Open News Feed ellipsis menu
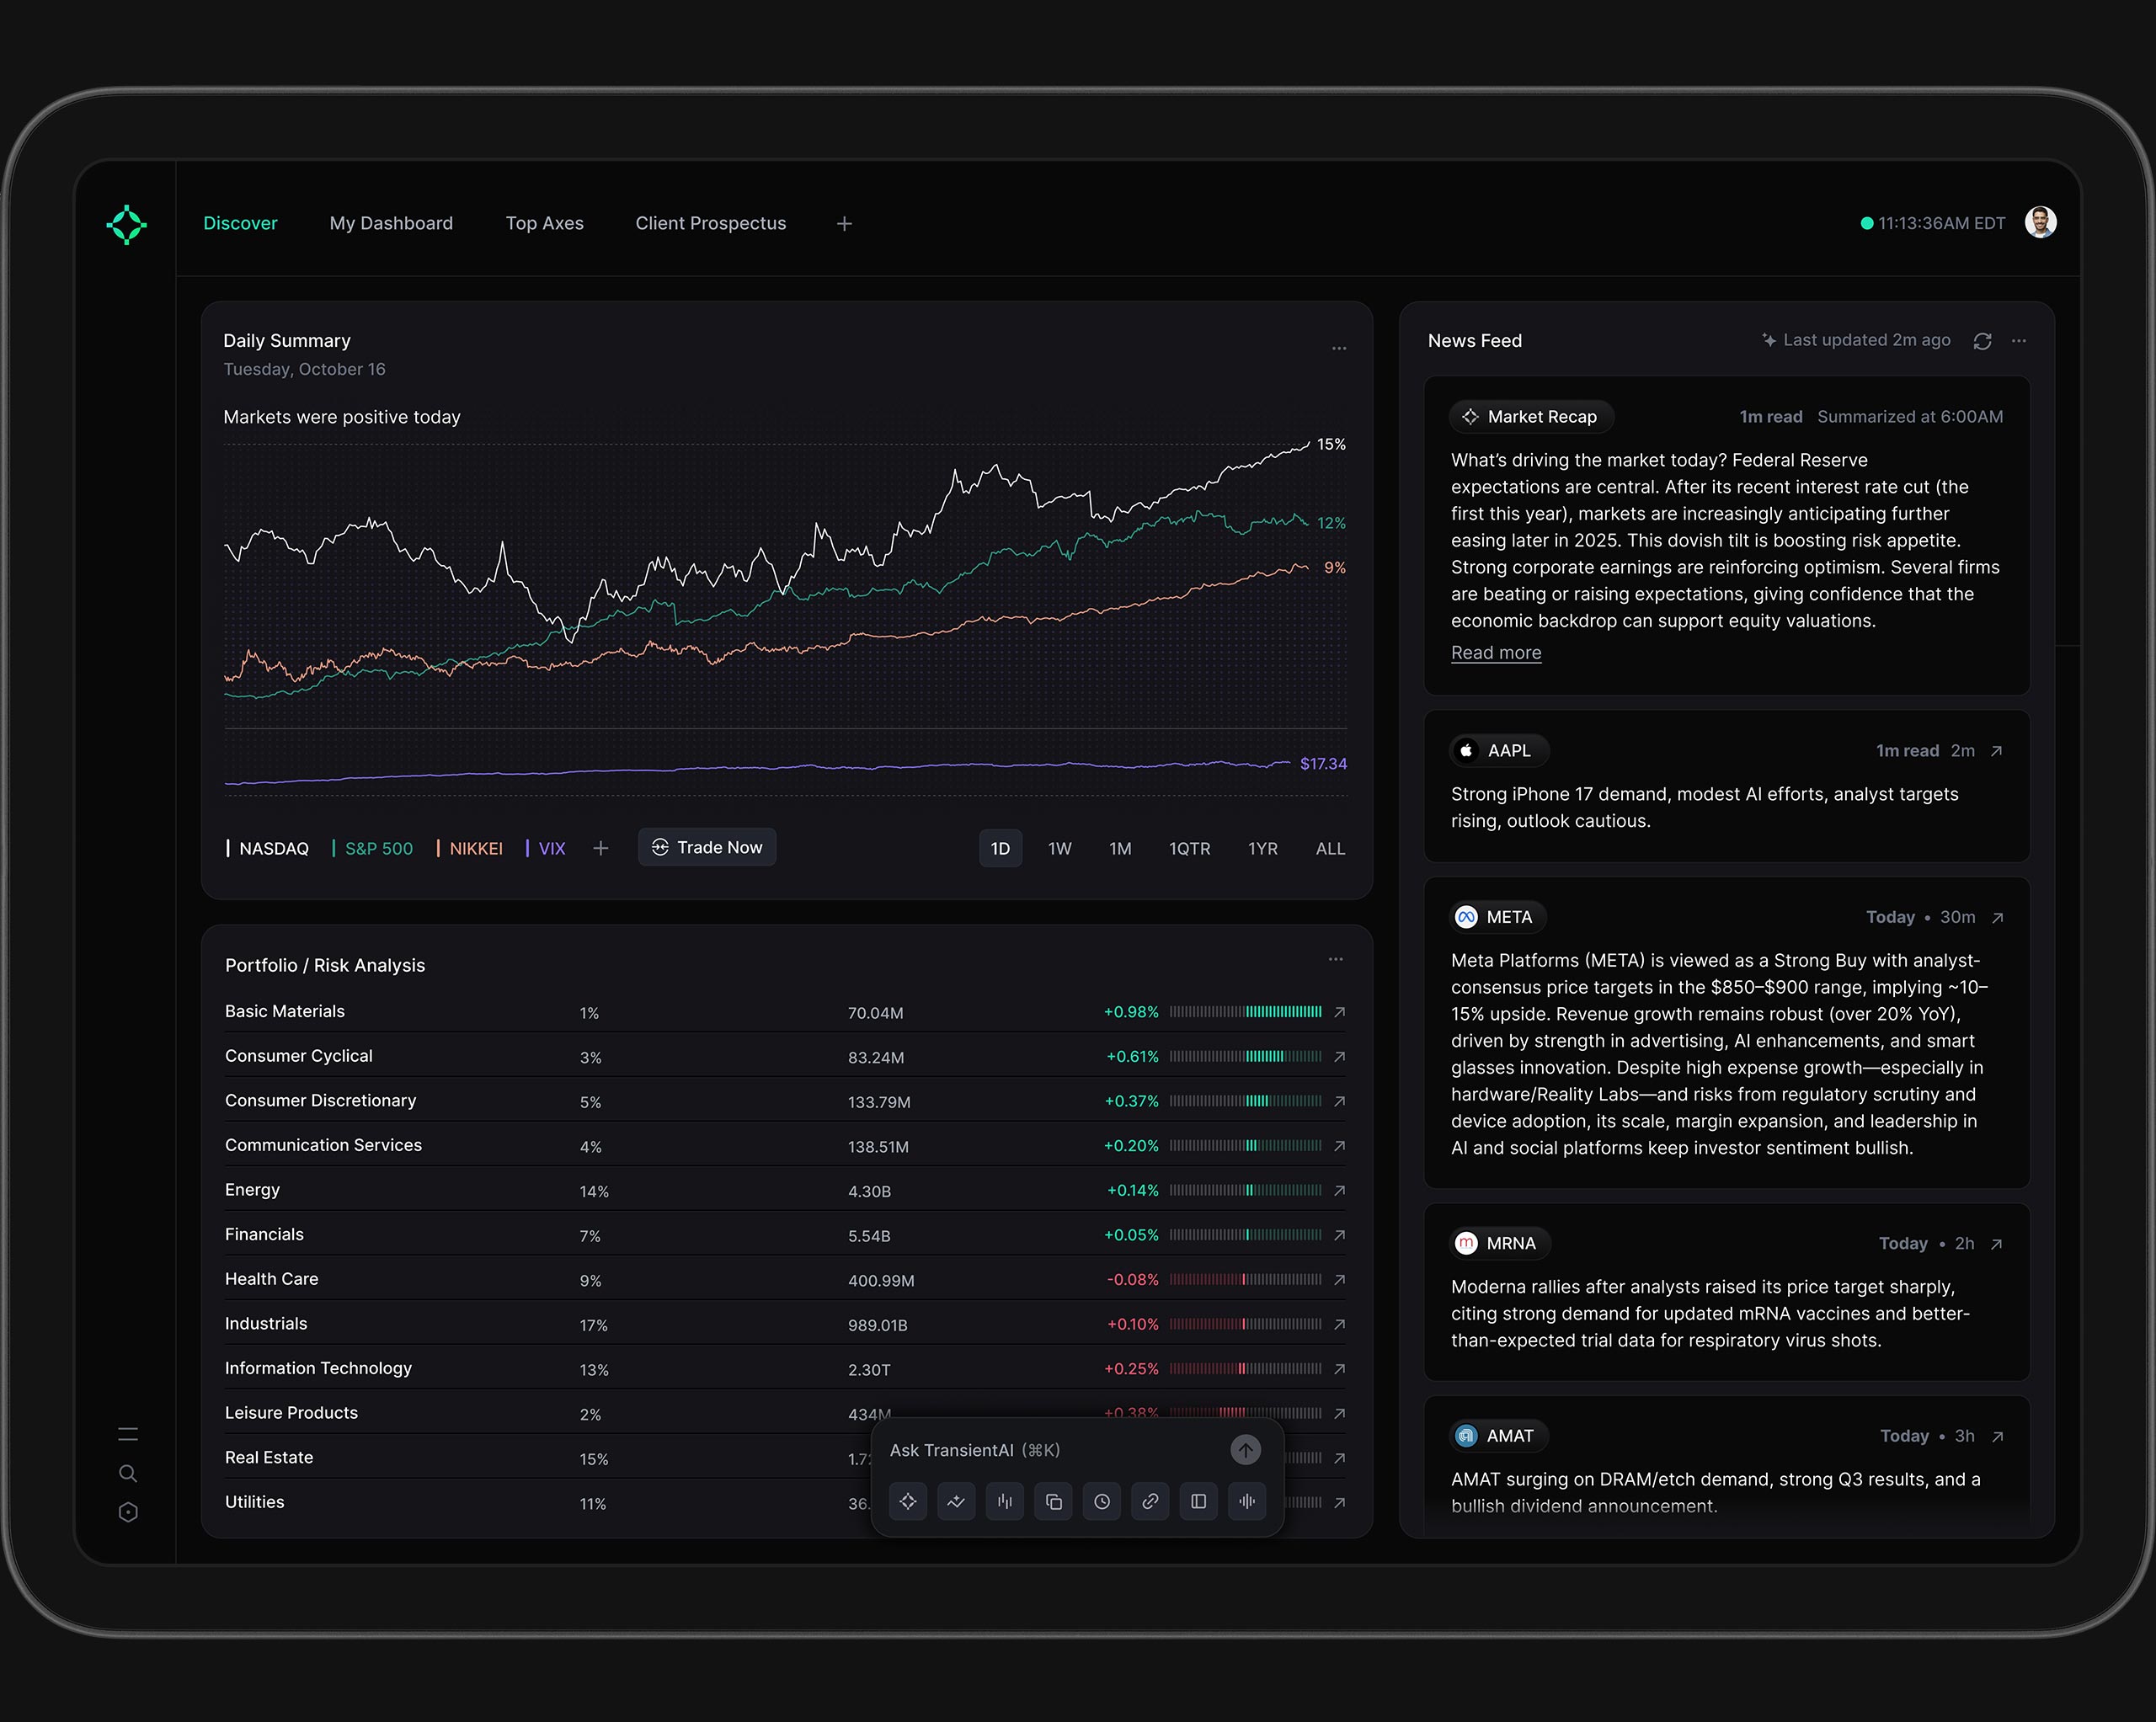2156x1722 pixels. pos(2018,341)
